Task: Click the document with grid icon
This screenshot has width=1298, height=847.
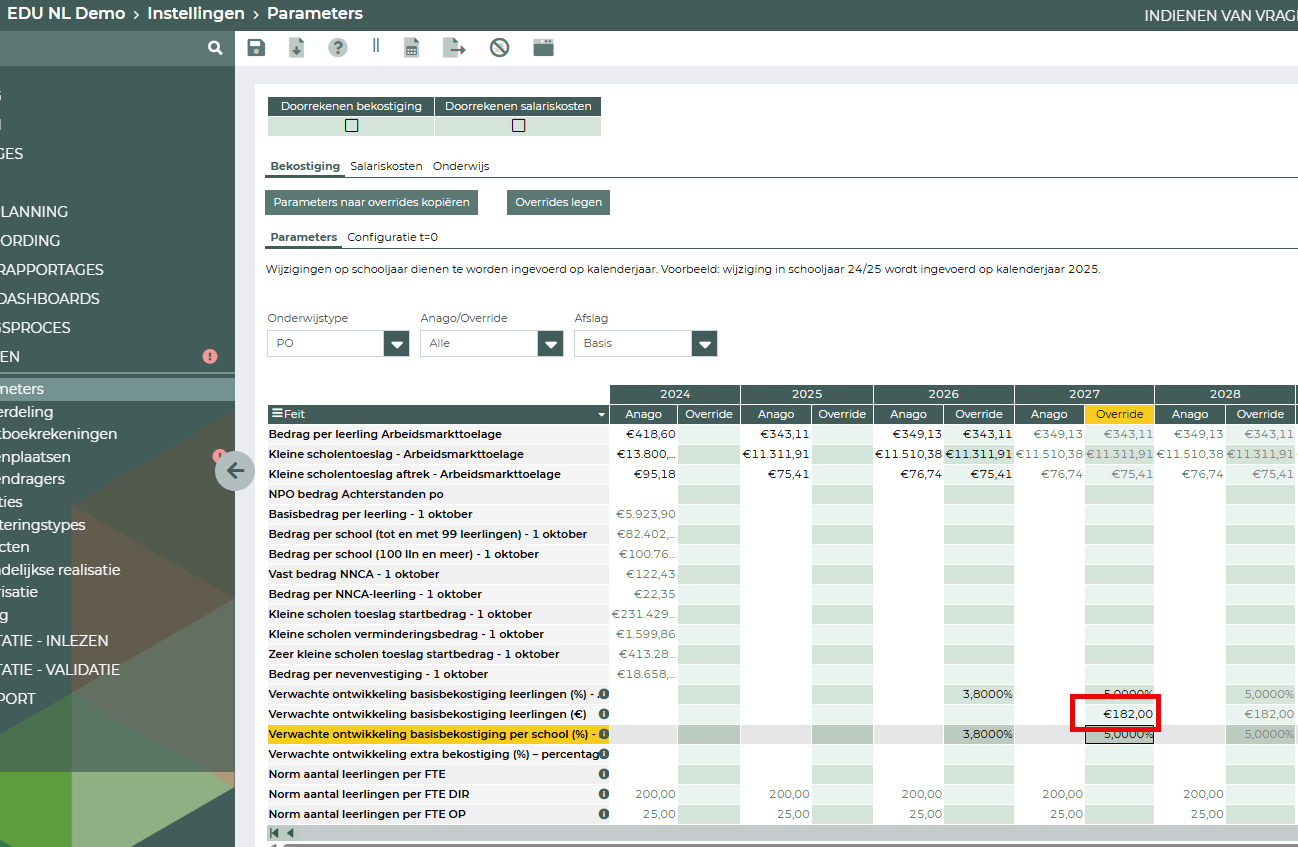Action: [x=411, y=48]
